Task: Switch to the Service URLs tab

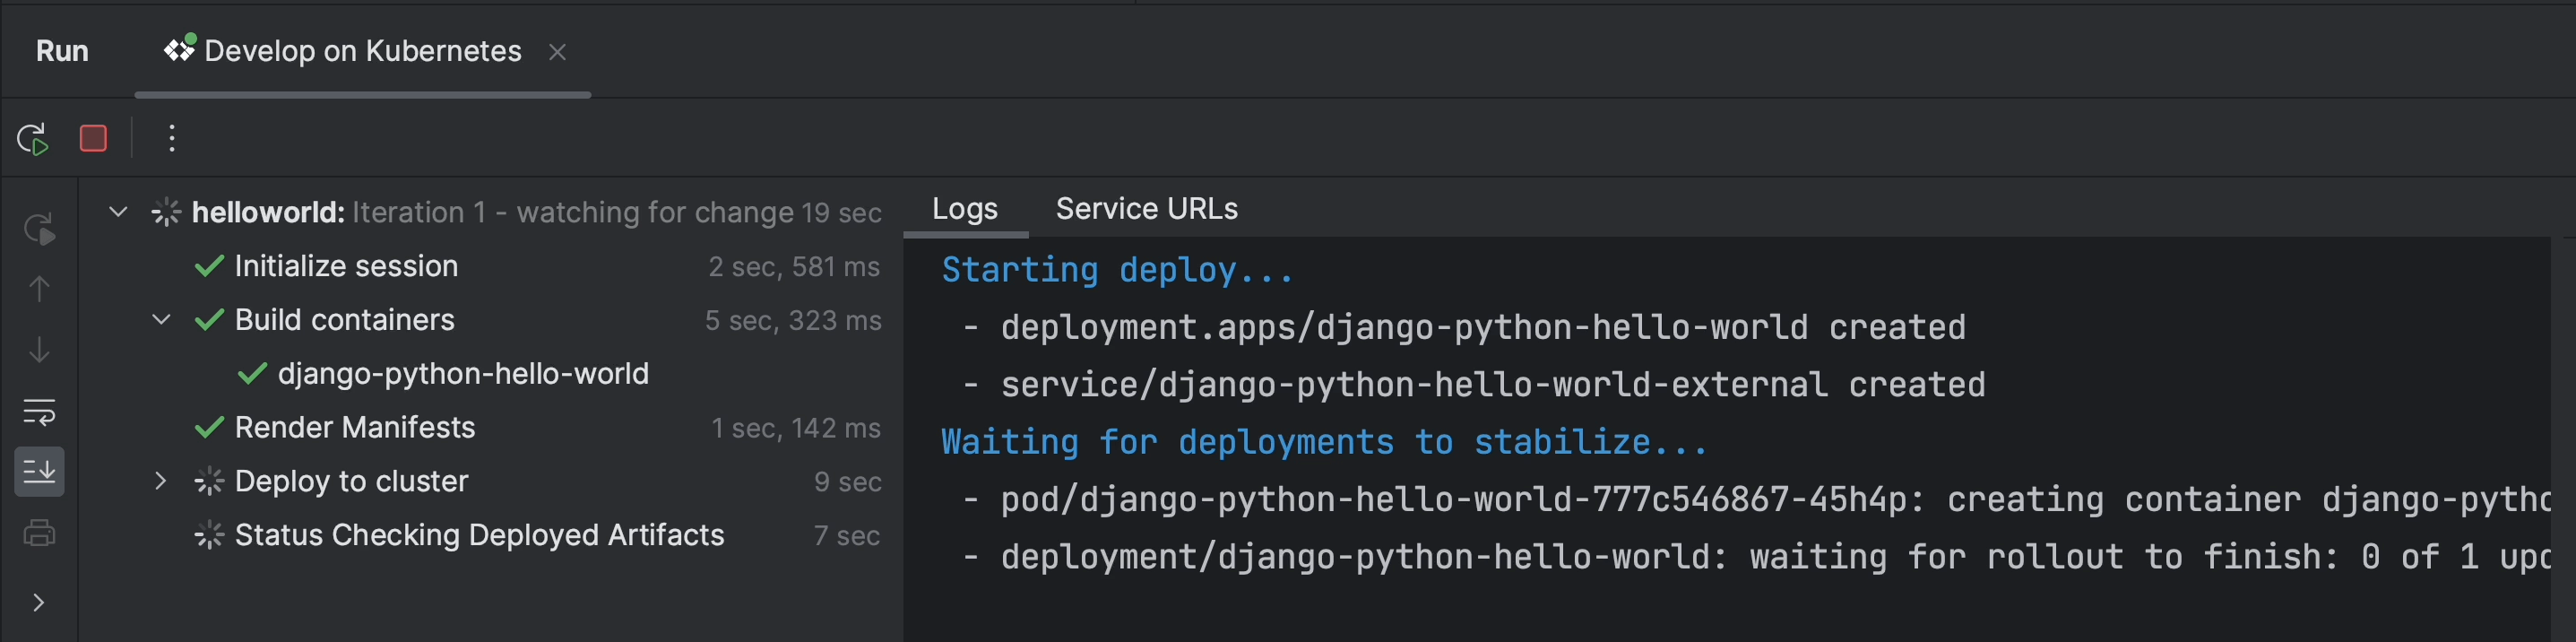Action: [1146, 209]
